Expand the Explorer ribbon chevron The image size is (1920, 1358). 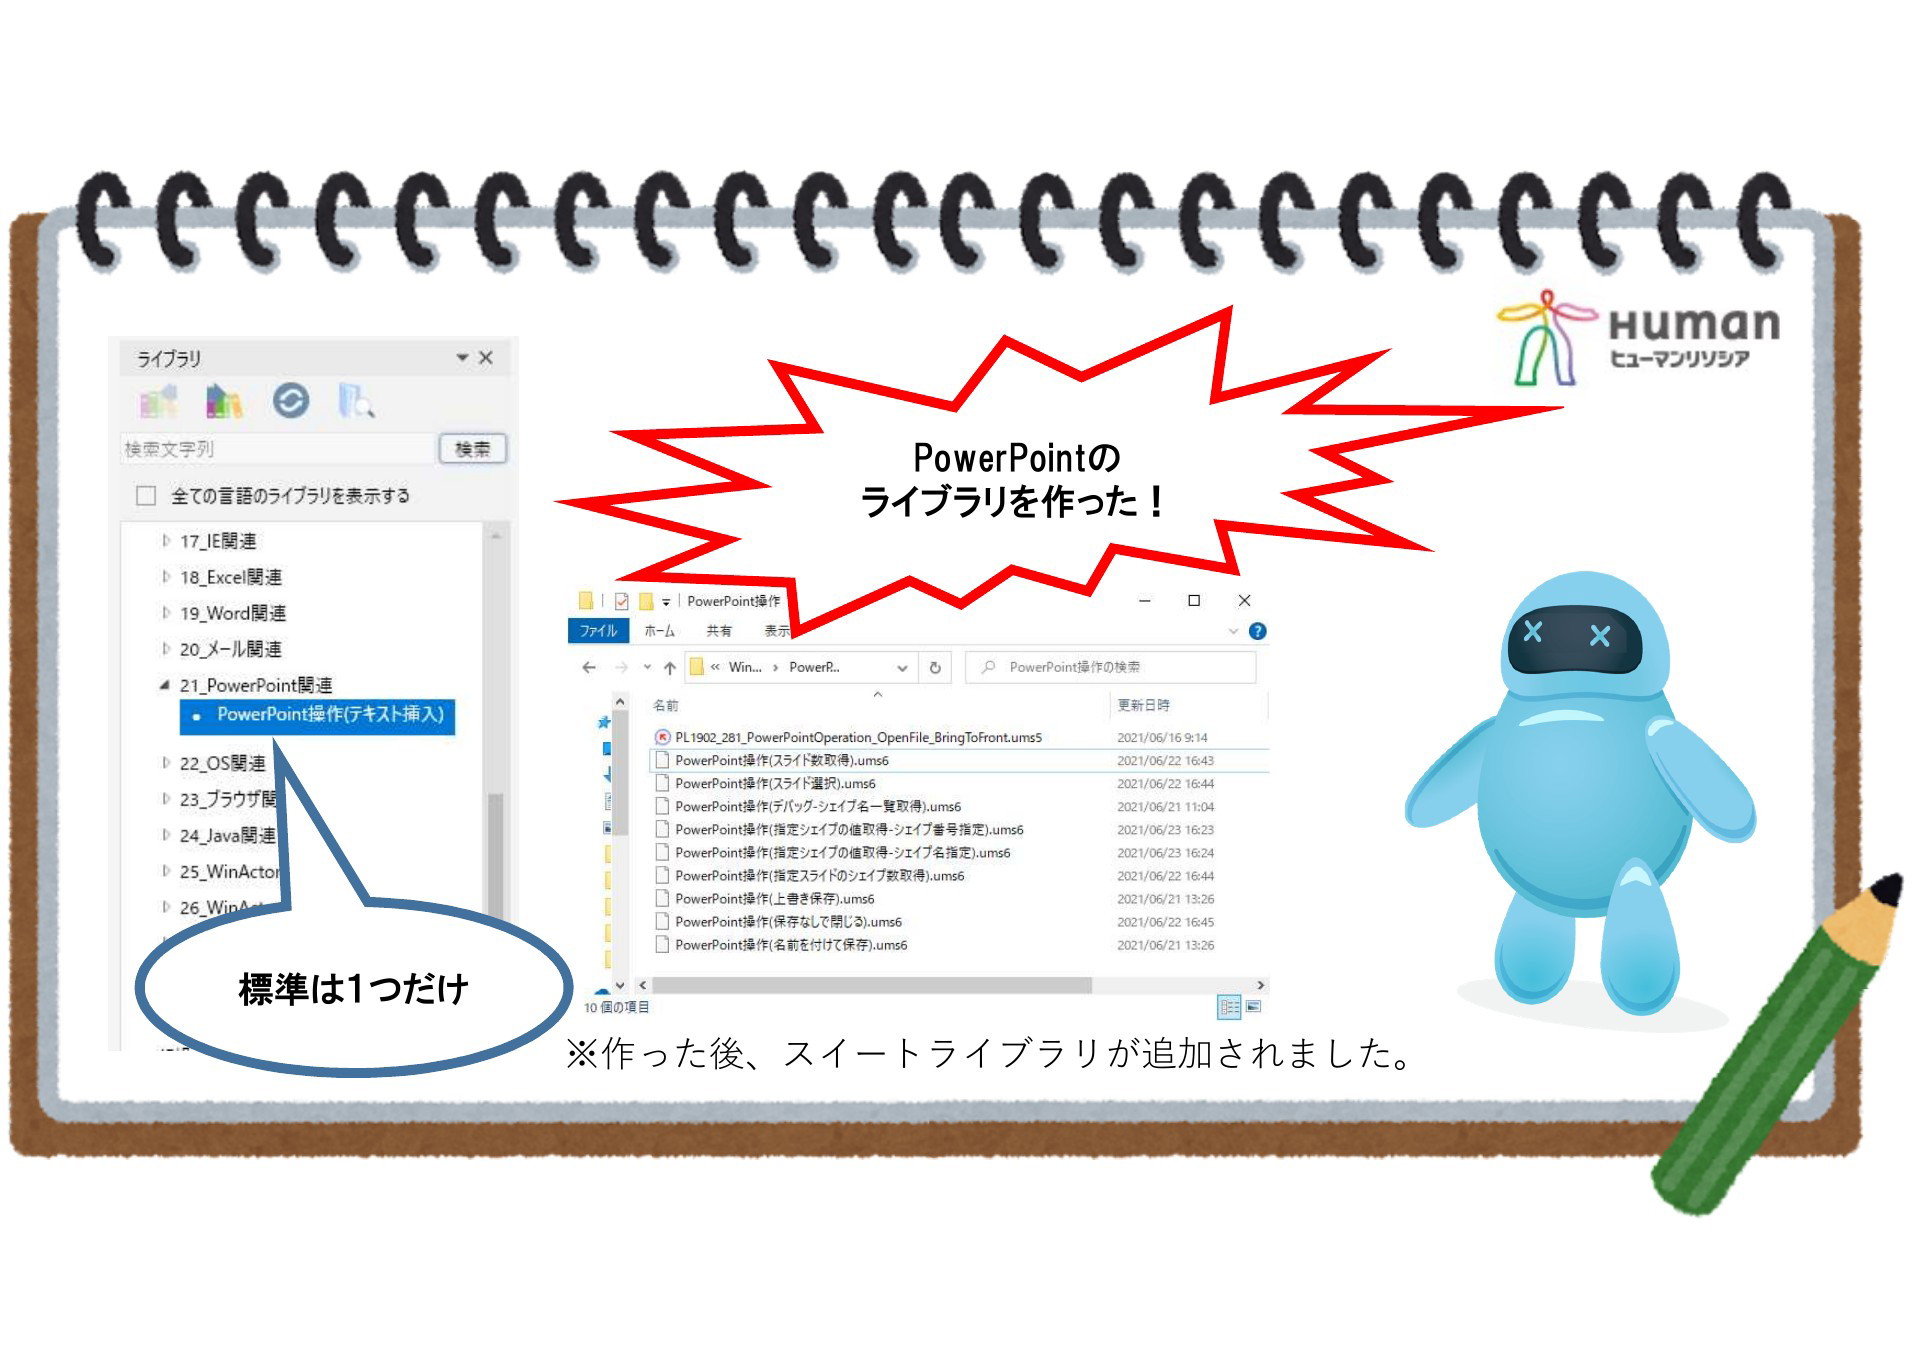(1233, 631)
